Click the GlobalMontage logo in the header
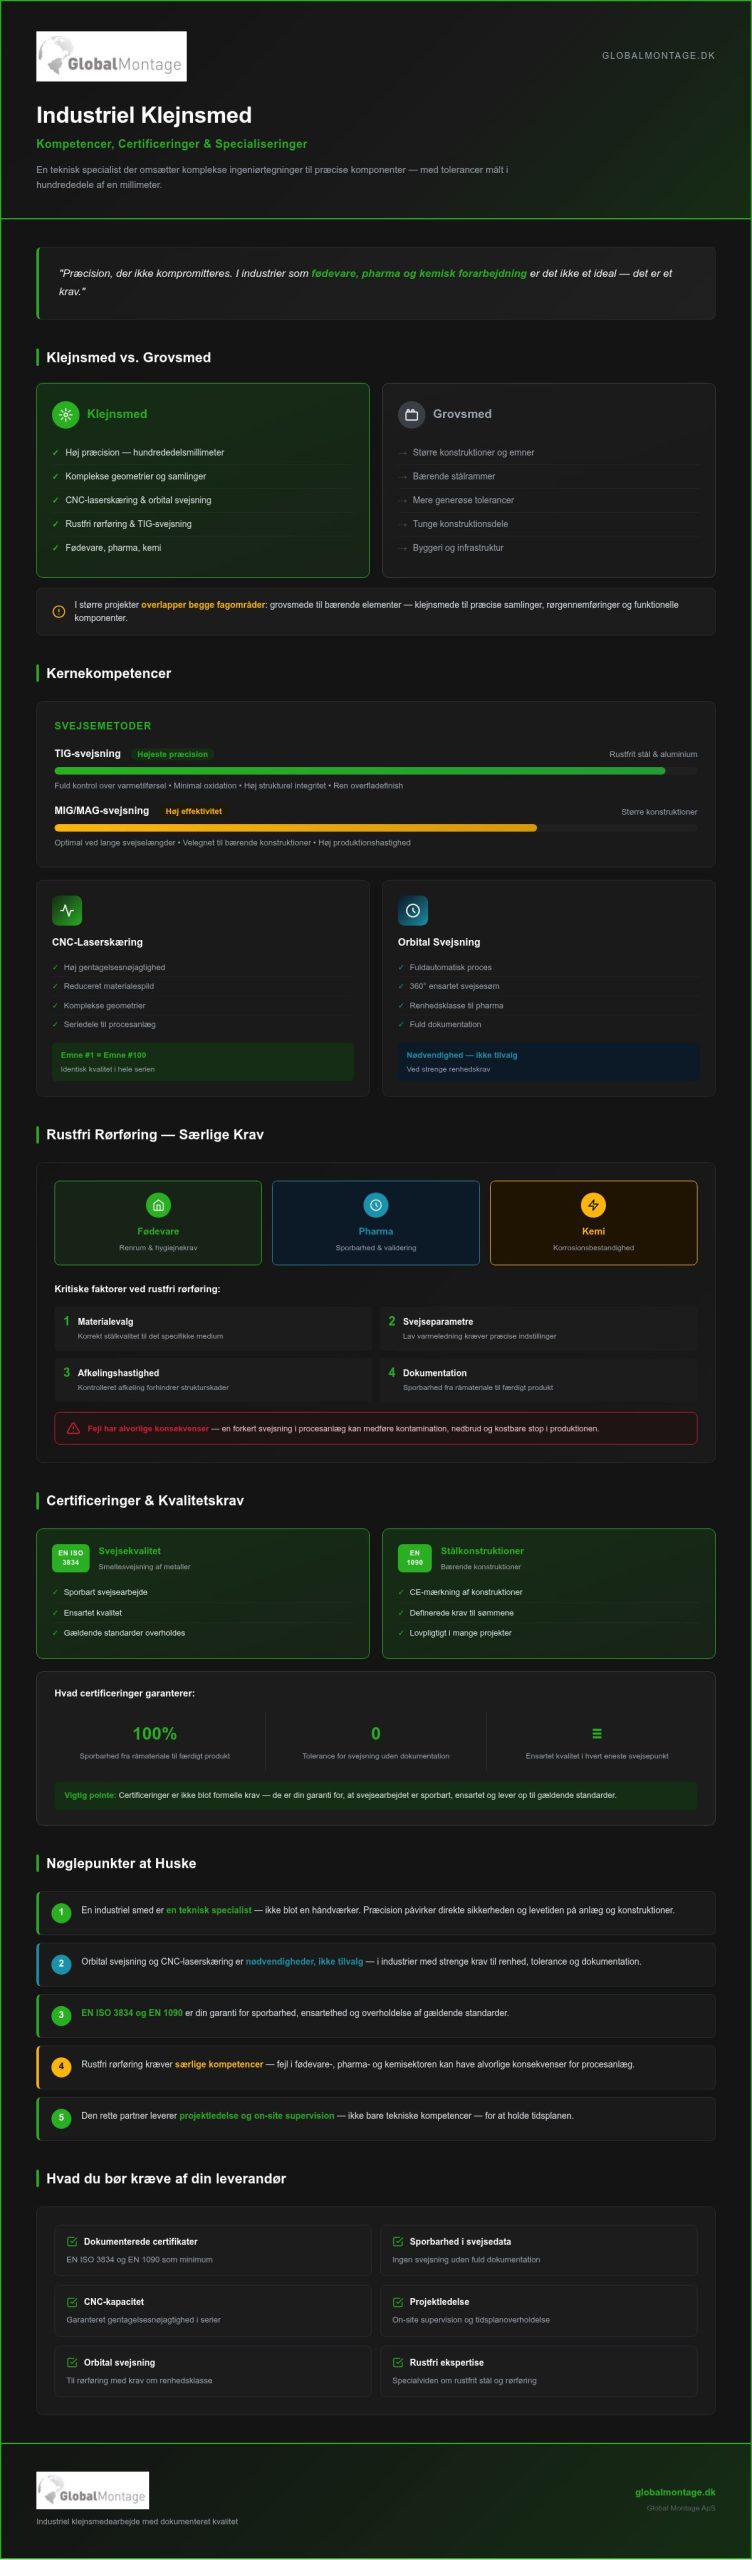 pos(111,56)
